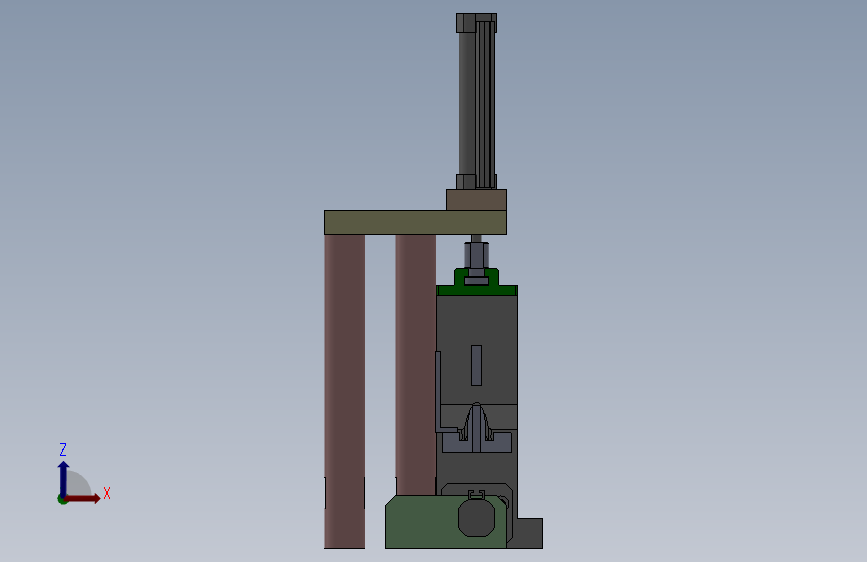Click the blue Z axis arrow of the triad

tap(63, 478)
